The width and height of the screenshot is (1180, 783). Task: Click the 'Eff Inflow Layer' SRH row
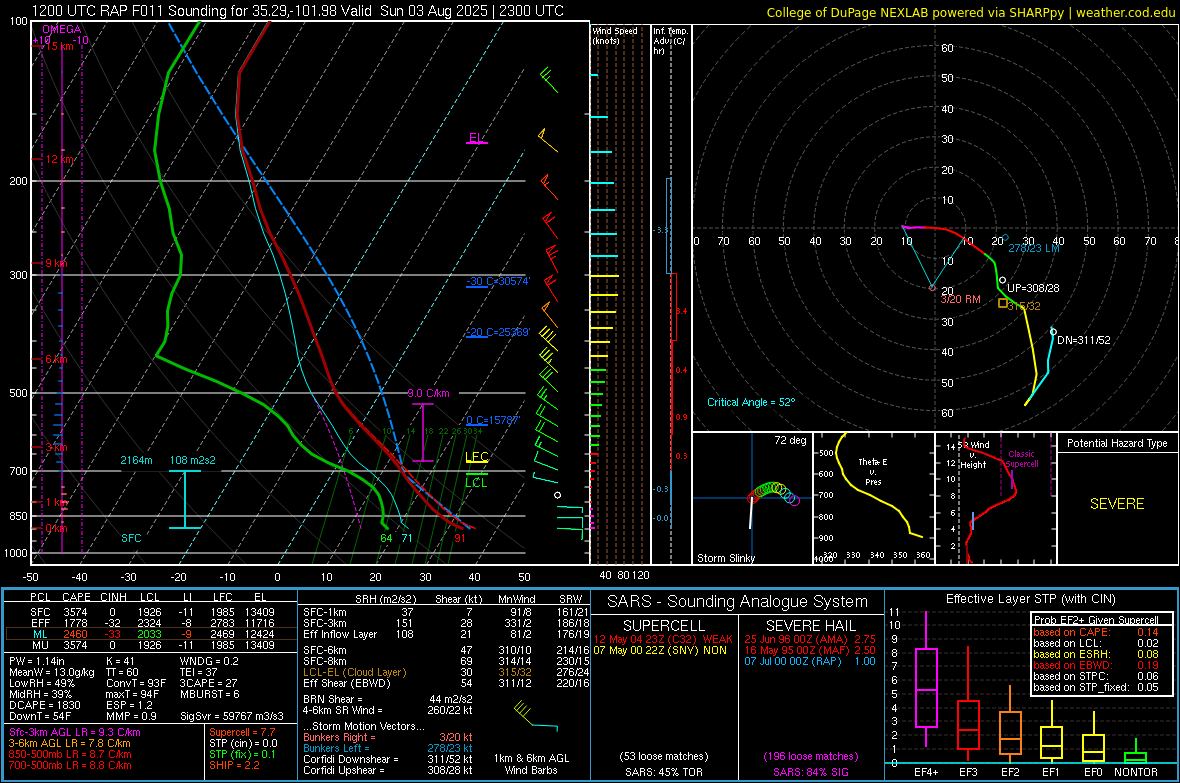(444, 634)
